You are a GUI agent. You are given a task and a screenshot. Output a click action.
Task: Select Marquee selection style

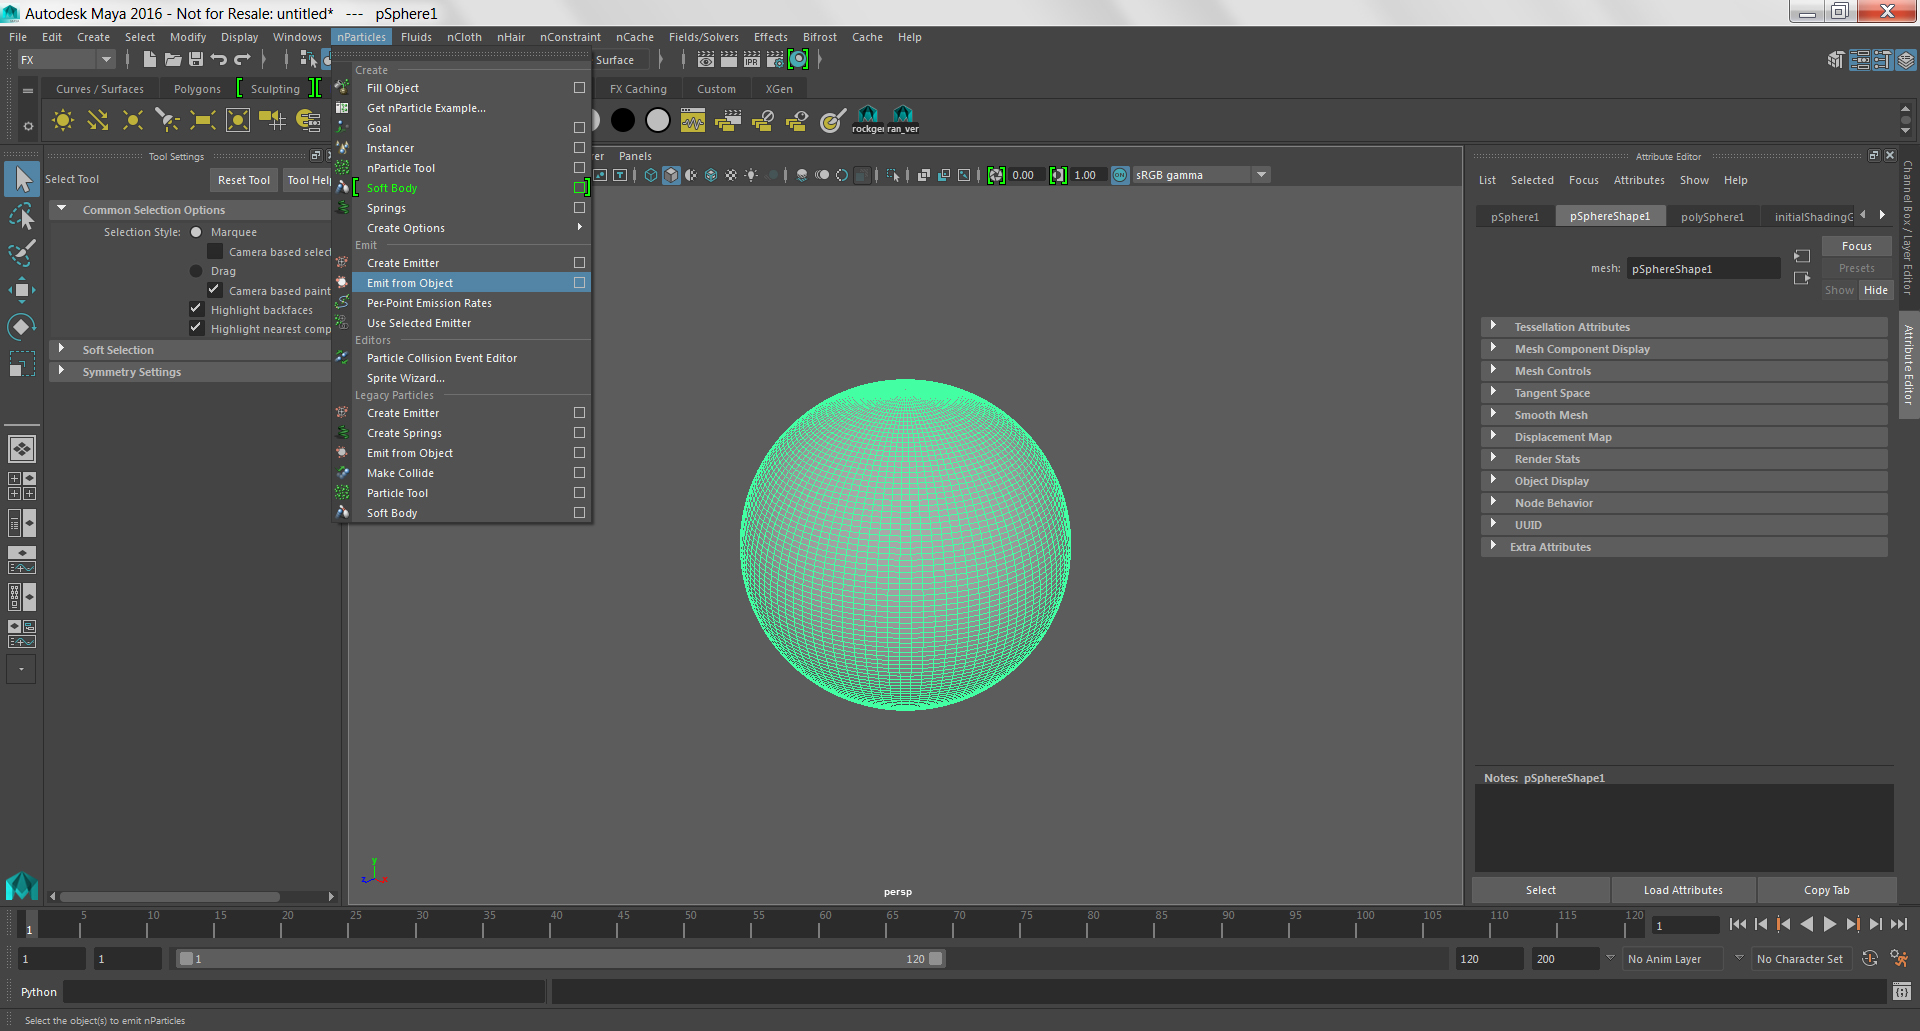[x=196, y=232]
